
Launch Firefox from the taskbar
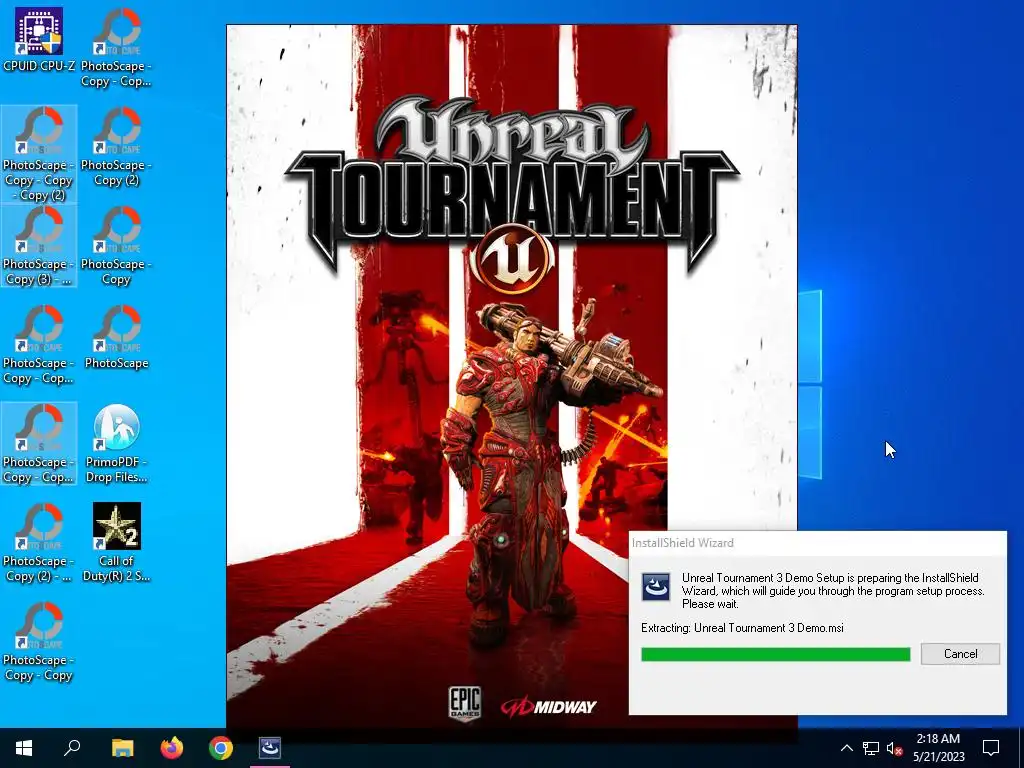click(172, 748)
